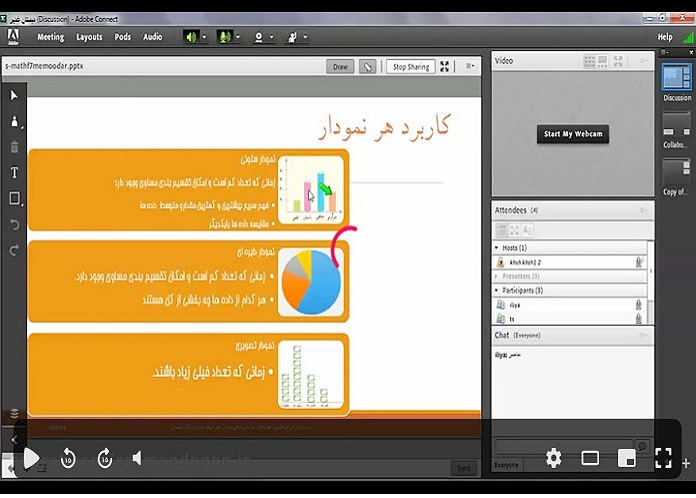Screen dimensions: 696x498
Task: Mute the speaker icon in menu bar
Action: tap(191, 37)
